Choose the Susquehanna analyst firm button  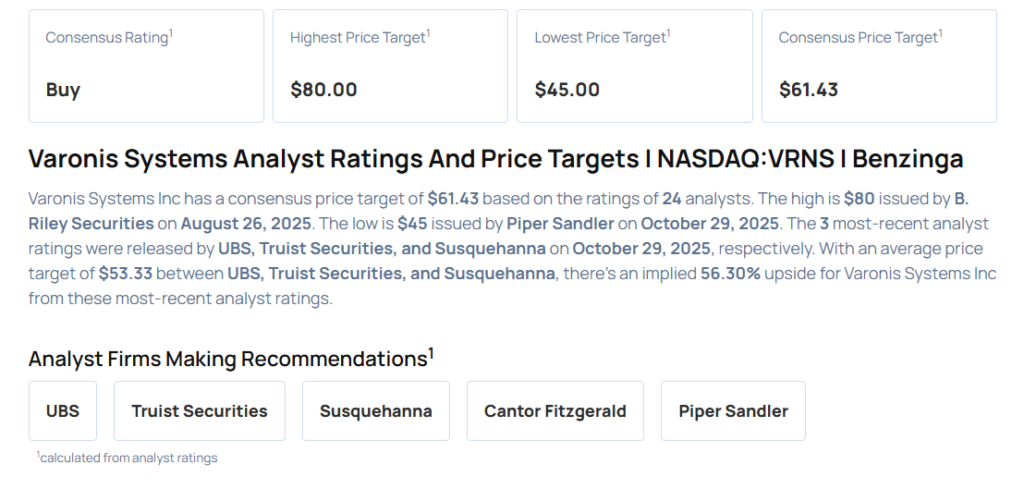pos(376,411)
